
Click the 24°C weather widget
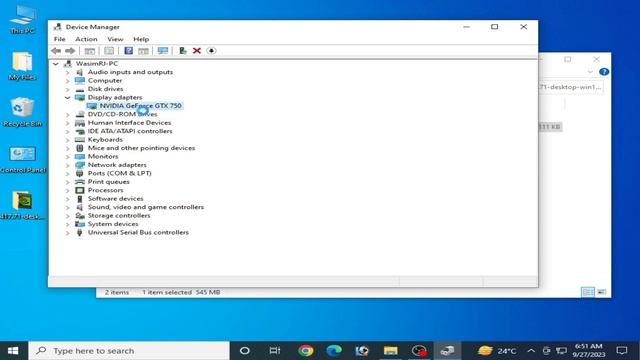(497, 351)
